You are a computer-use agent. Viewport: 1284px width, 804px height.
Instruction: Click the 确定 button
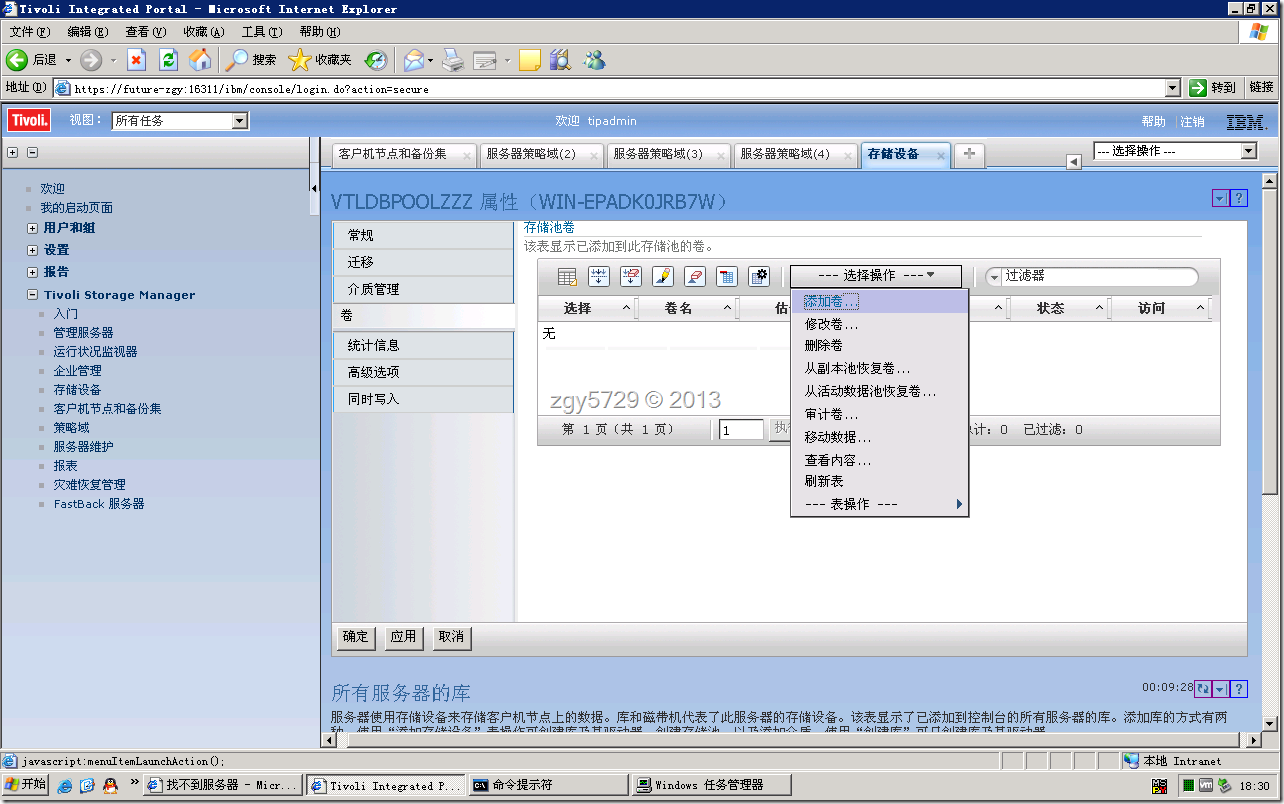pos(355,637)
